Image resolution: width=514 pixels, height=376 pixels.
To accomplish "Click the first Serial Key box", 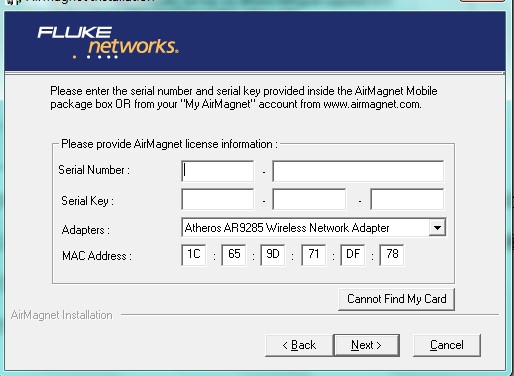I will pyautogui.click(x=217, y=199).
